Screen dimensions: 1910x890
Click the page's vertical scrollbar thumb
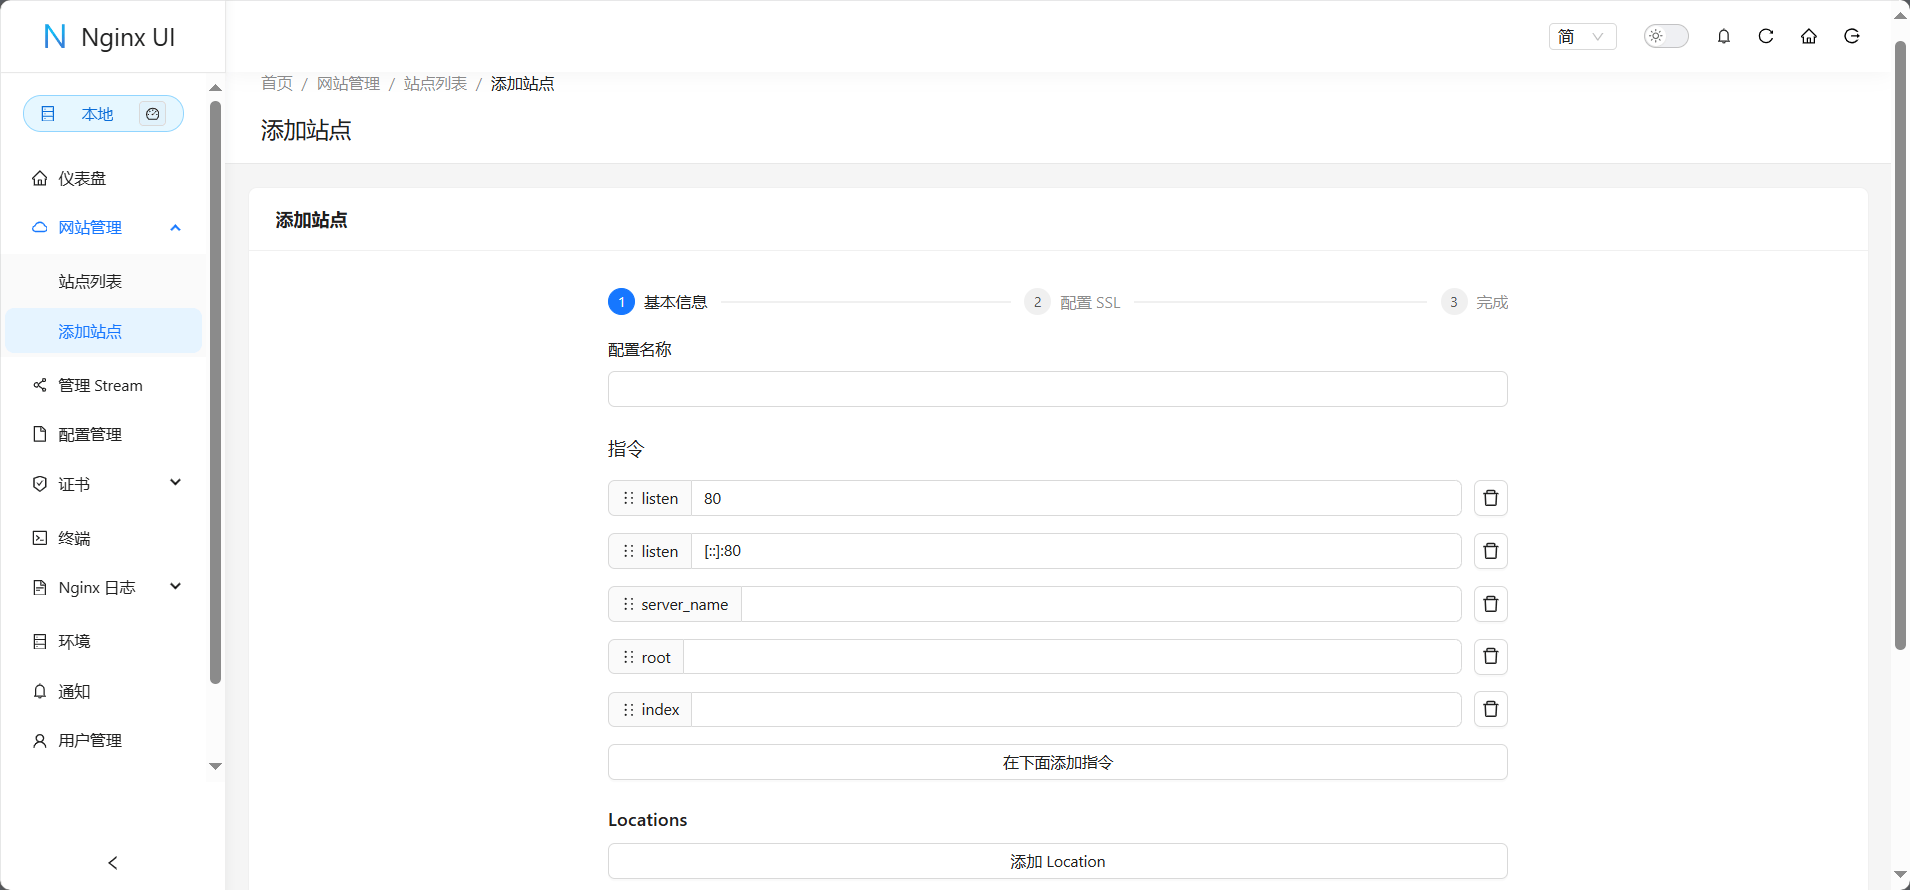pos(1900,345)
